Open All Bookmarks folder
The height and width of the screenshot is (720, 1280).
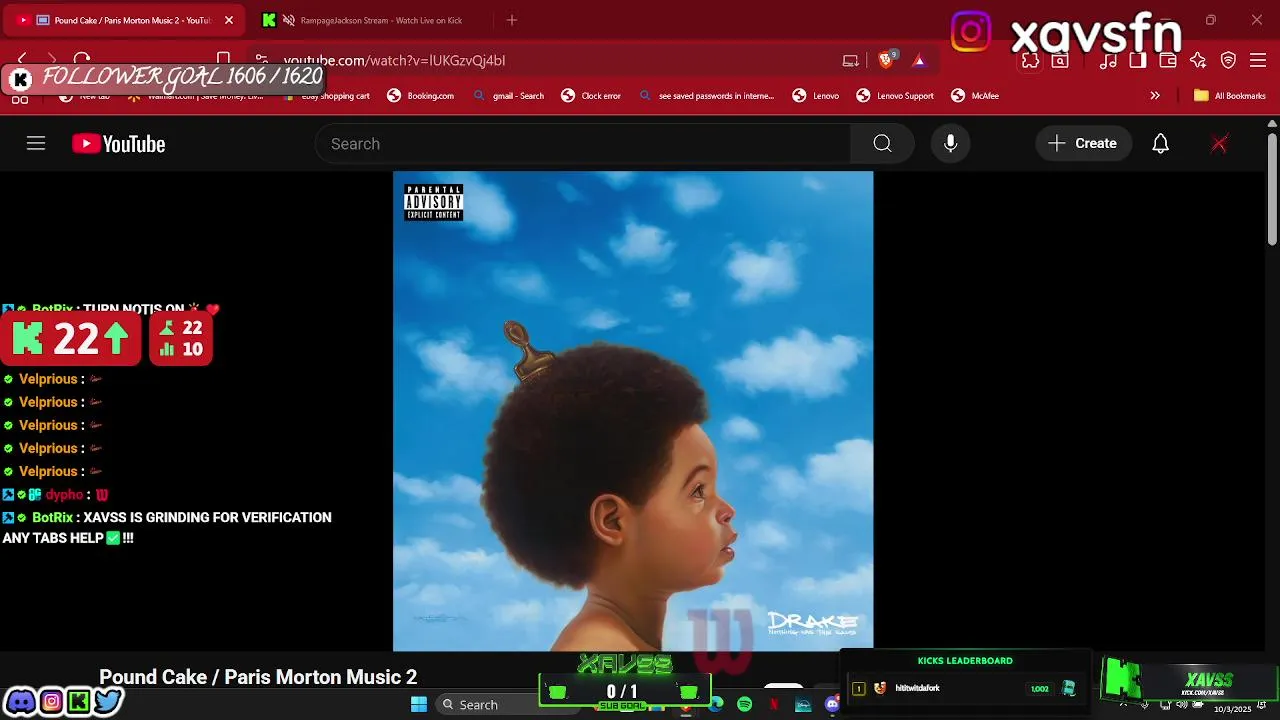click(1230, 96)
